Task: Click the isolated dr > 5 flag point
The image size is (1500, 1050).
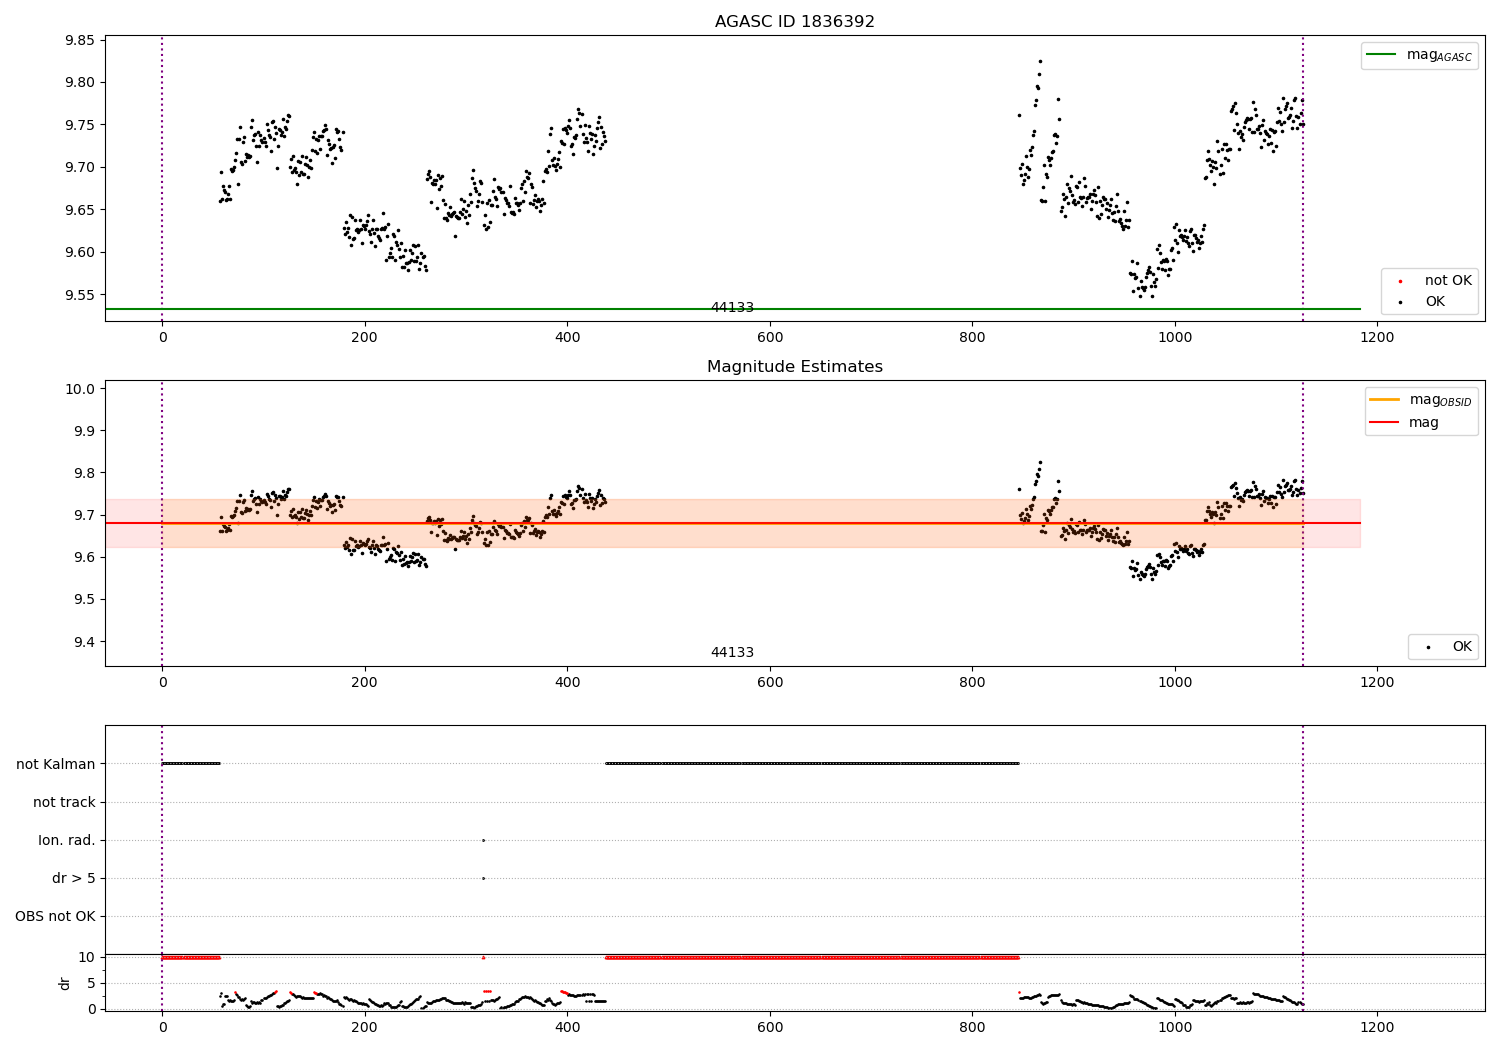Action: pos(483,878)
